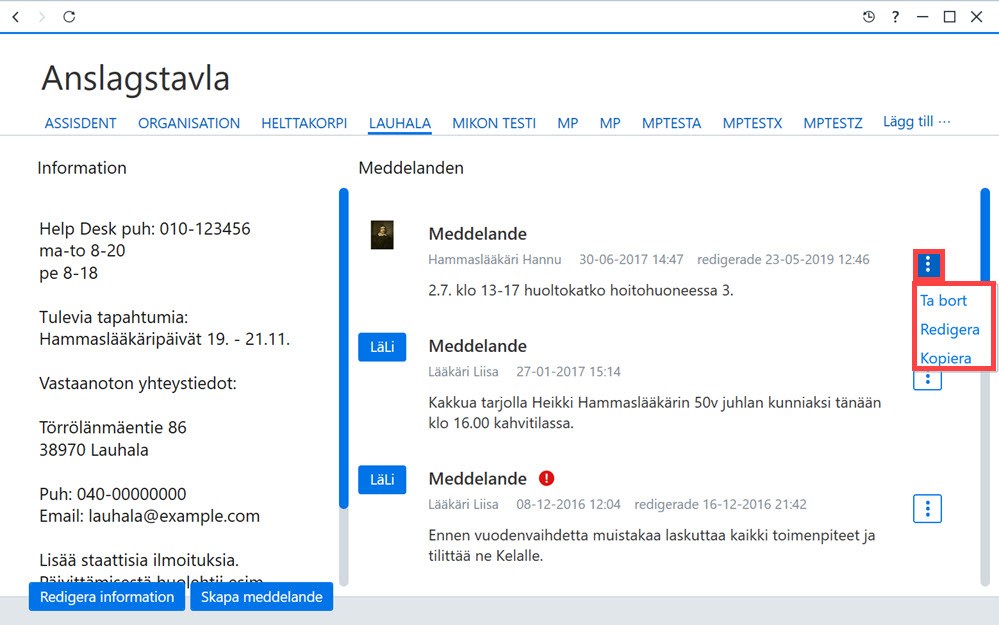Click the forward navigation arrow
This screenshot has height=625, width=999.
pyautogui.click(x=42, y=17)
